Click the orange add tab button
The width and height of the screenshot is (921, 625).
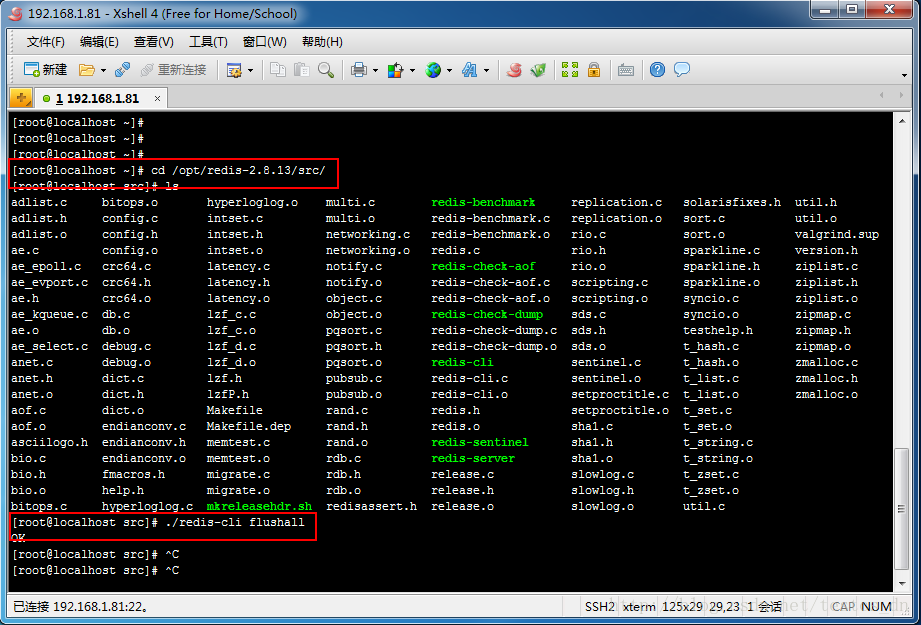[x=21, y=98]
